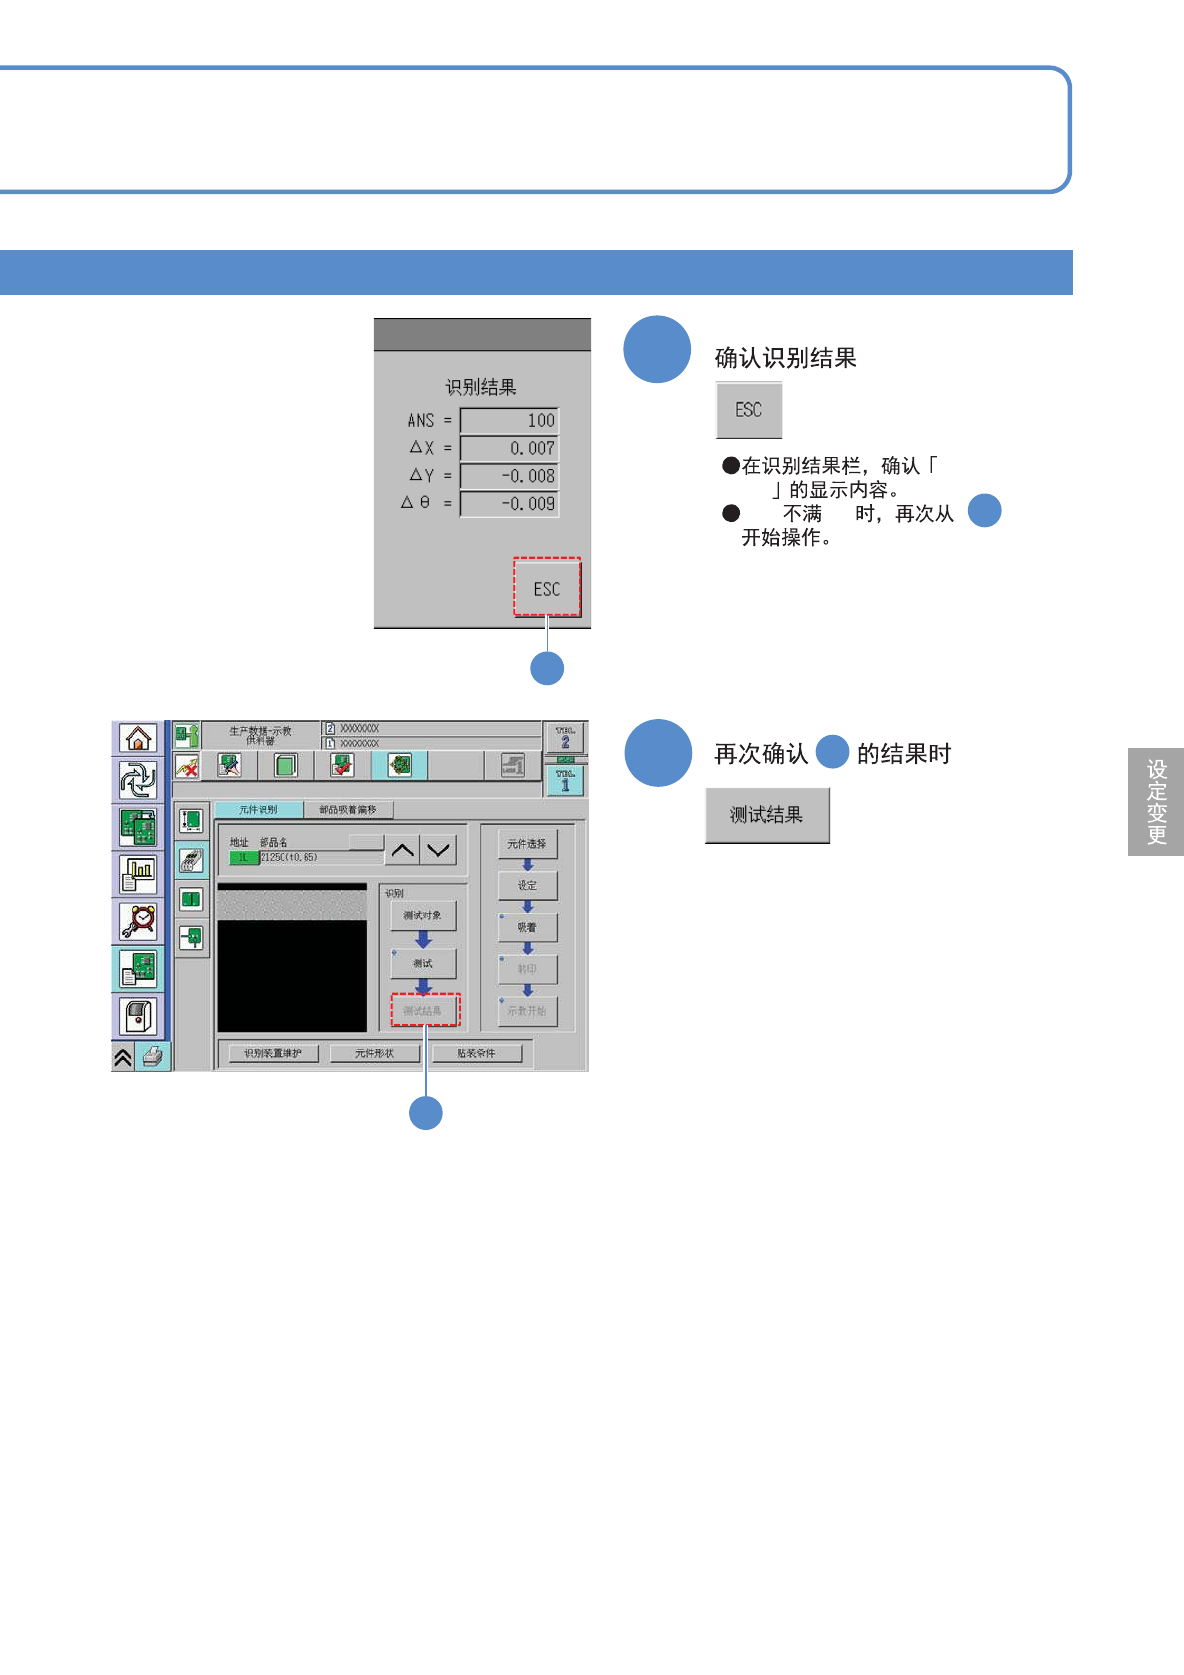Switch to the 元件识别 tab
Image resolution: width=1184 pixels, height=1675 pixels.
[x=259, y=810]
